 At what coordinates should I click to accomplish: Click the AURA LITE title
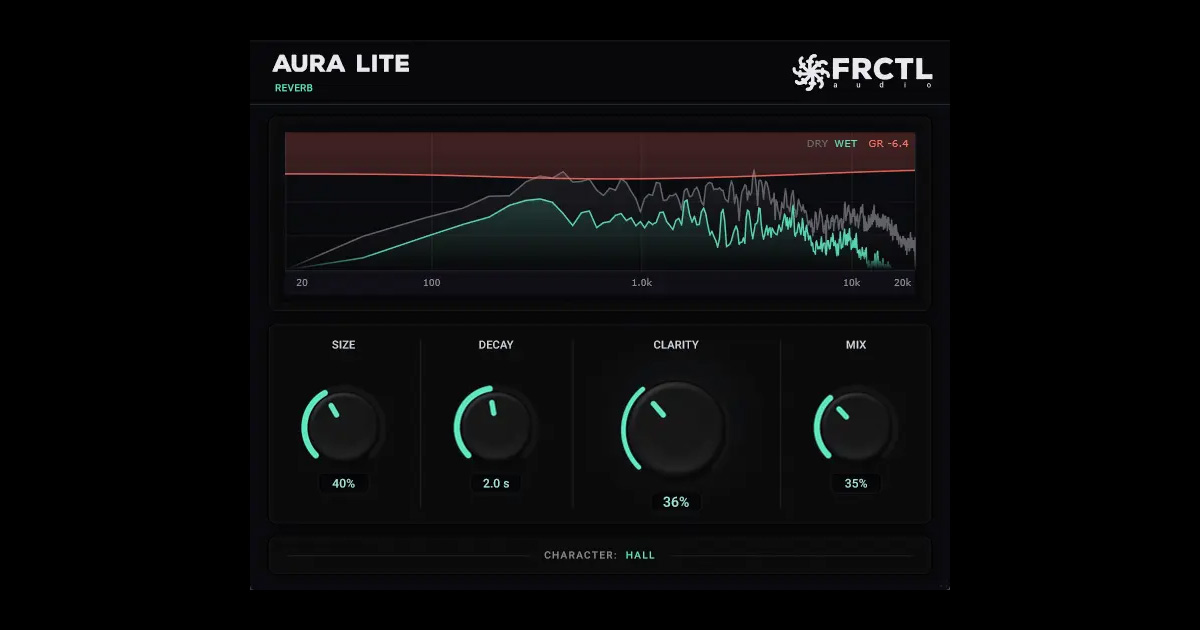point(341,64)
